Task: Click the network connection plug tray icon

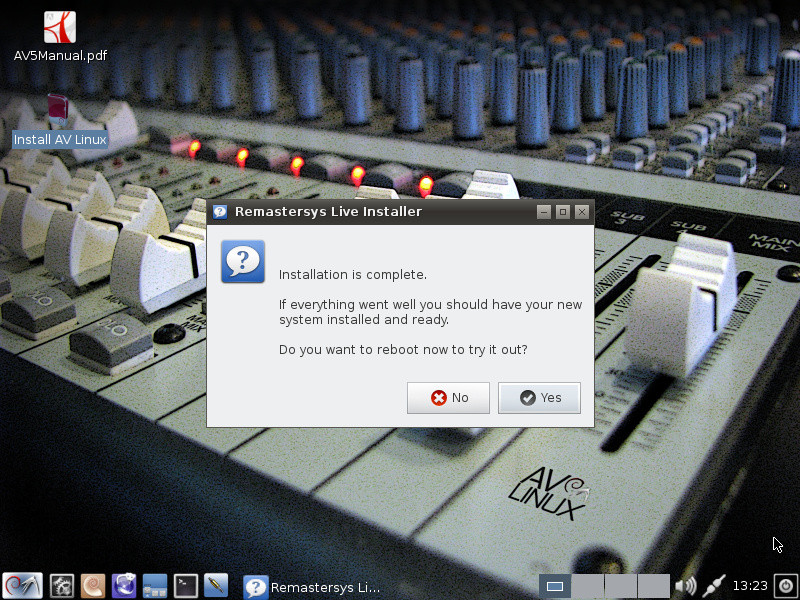Action: 714,586
